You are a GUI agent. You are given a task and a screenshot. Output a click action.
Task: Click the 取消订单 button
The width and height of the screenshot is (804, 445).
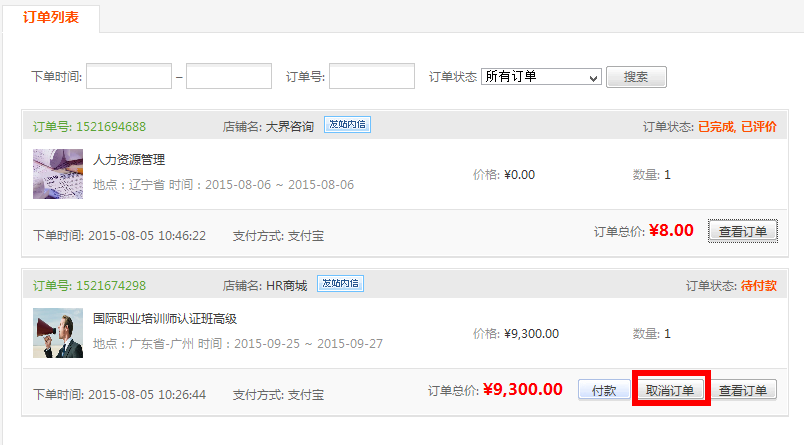point(671,390)
